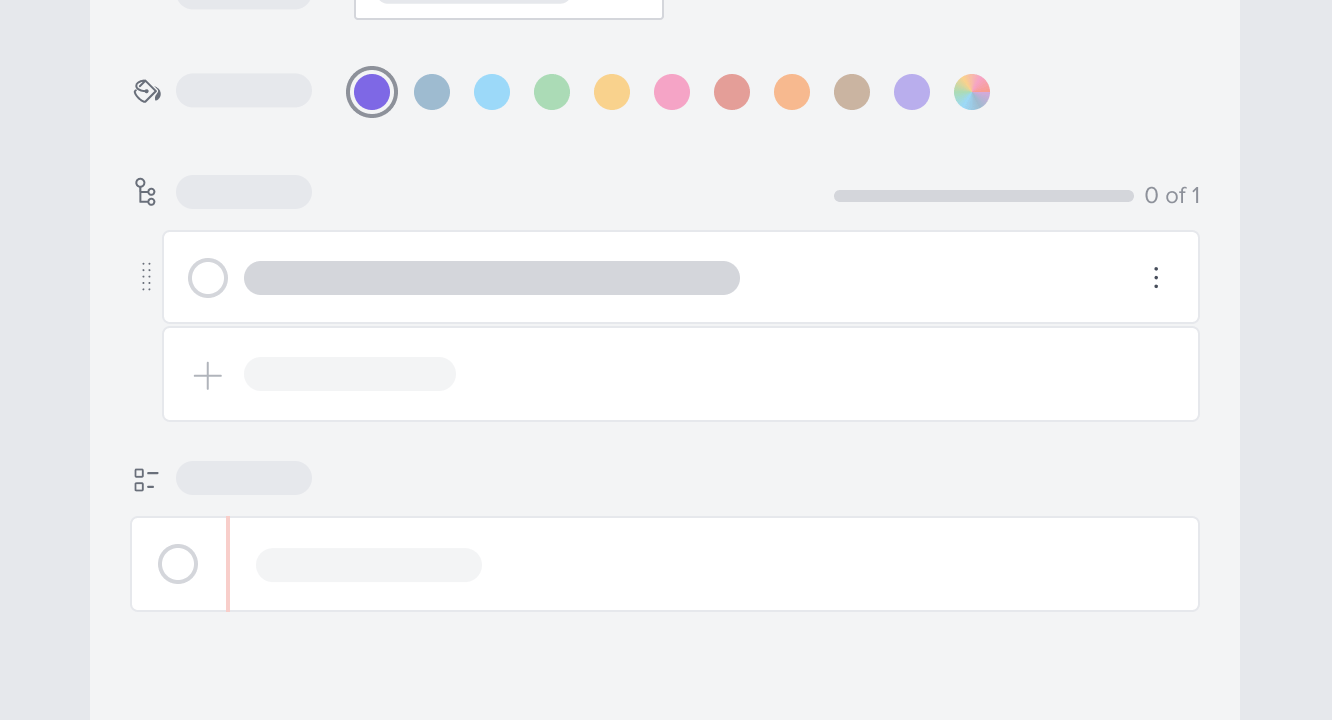Screen dimensions: 1332x720
Task: Choose the sky blue color swatch
Action: point(492,91)
